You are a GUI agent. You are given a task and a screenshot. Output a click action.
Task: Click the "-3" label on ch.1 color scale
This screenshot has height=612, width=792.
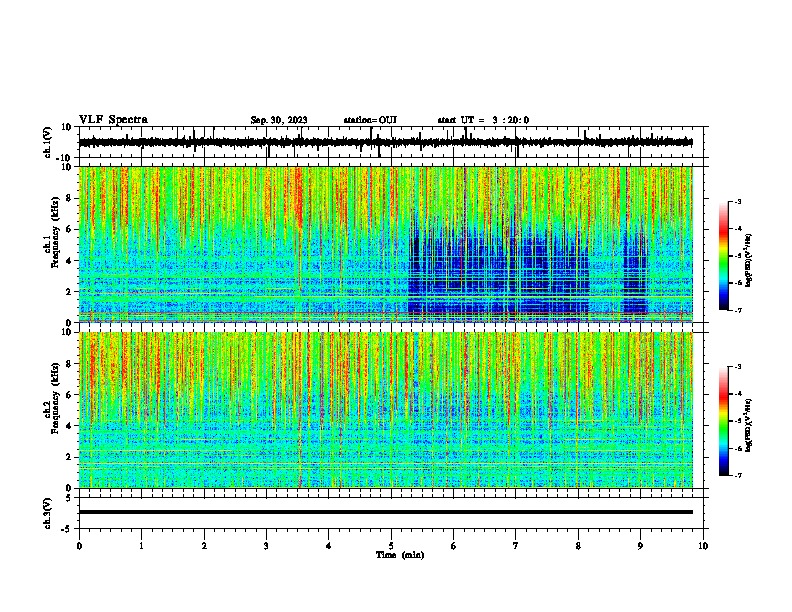(737, 202)
